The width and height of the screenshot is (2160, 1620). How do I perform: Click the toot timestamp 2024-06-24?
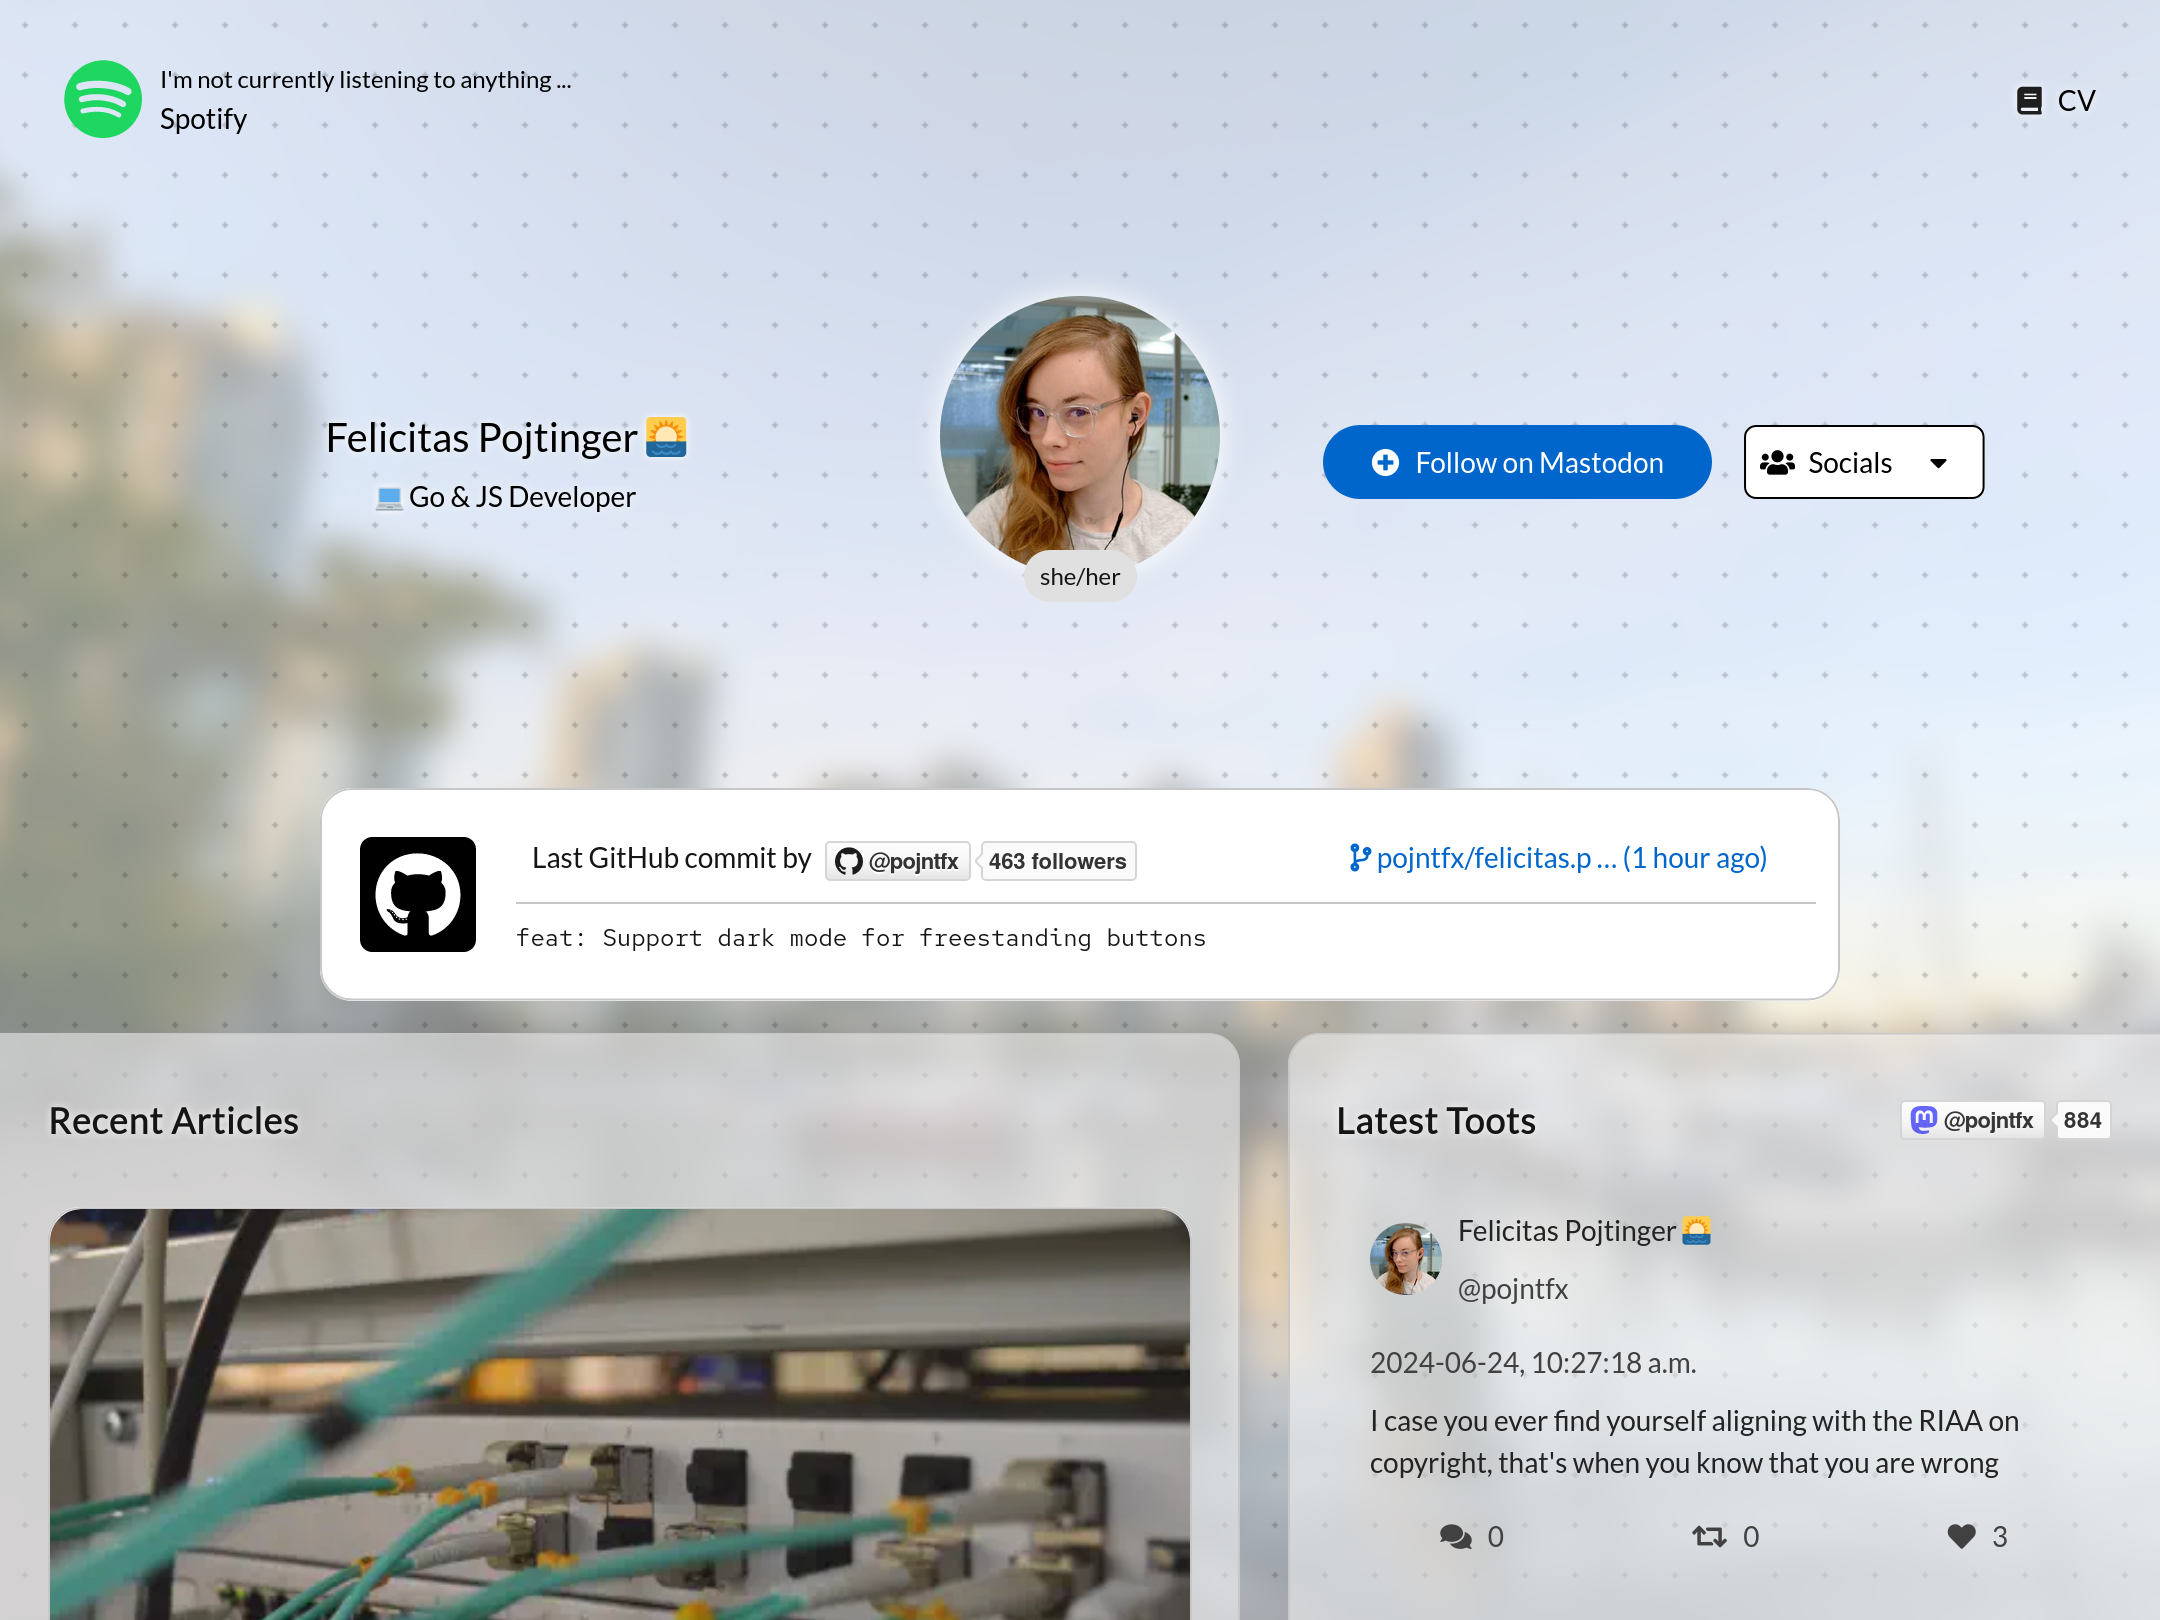[x=1533, y=1362]
